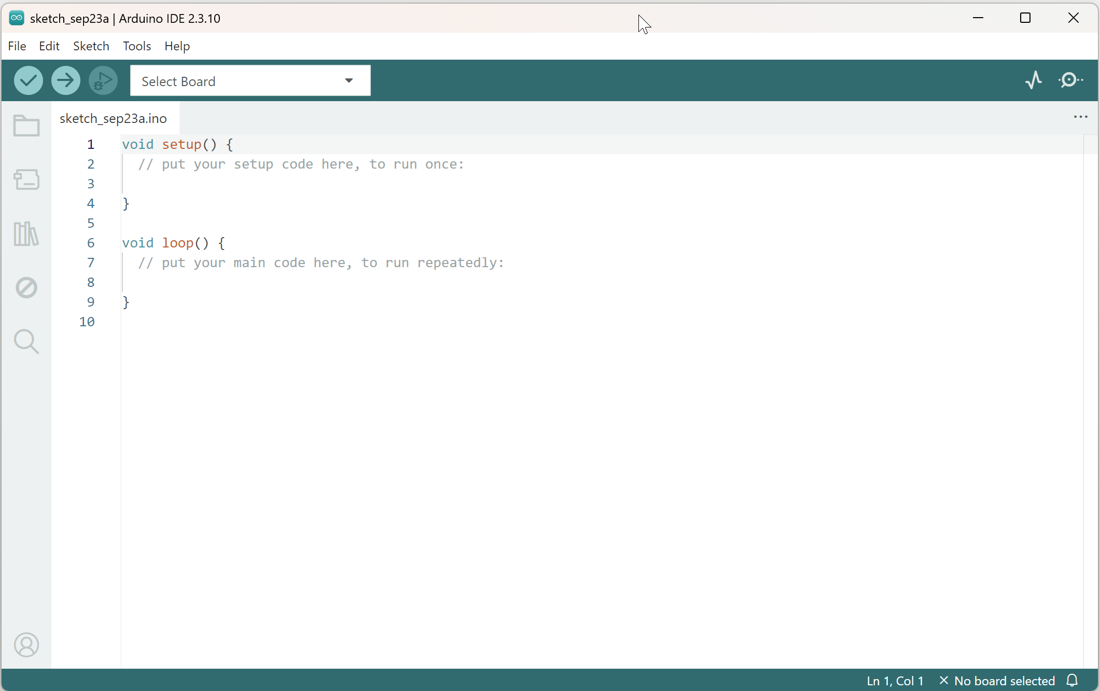Click the Verify sketch checkmark button

point(29,81)
